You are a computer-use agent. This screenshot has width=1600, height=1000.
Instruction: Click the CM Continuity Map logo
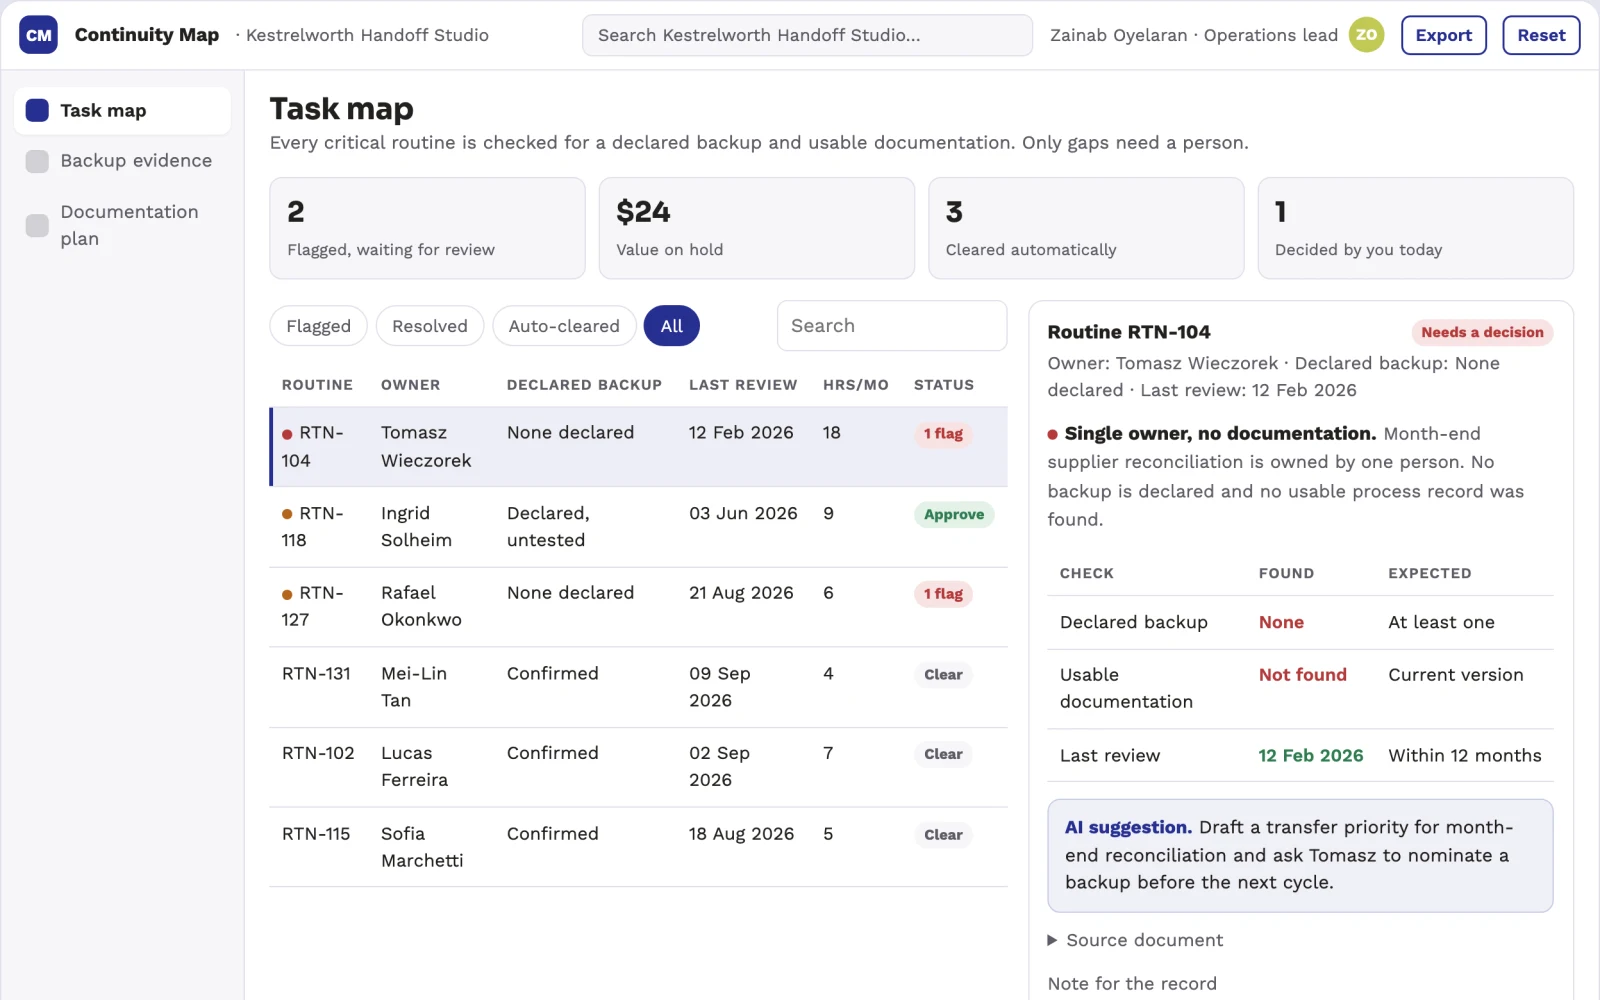(38, 35)
